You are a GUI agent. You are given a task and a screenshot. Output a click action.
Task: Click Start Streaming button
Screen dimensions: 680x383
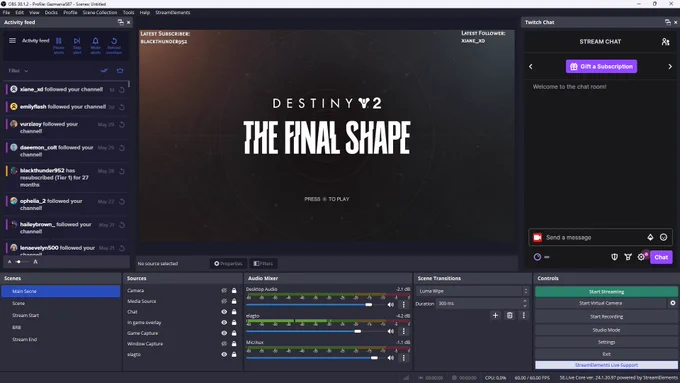tap(606, 291)
